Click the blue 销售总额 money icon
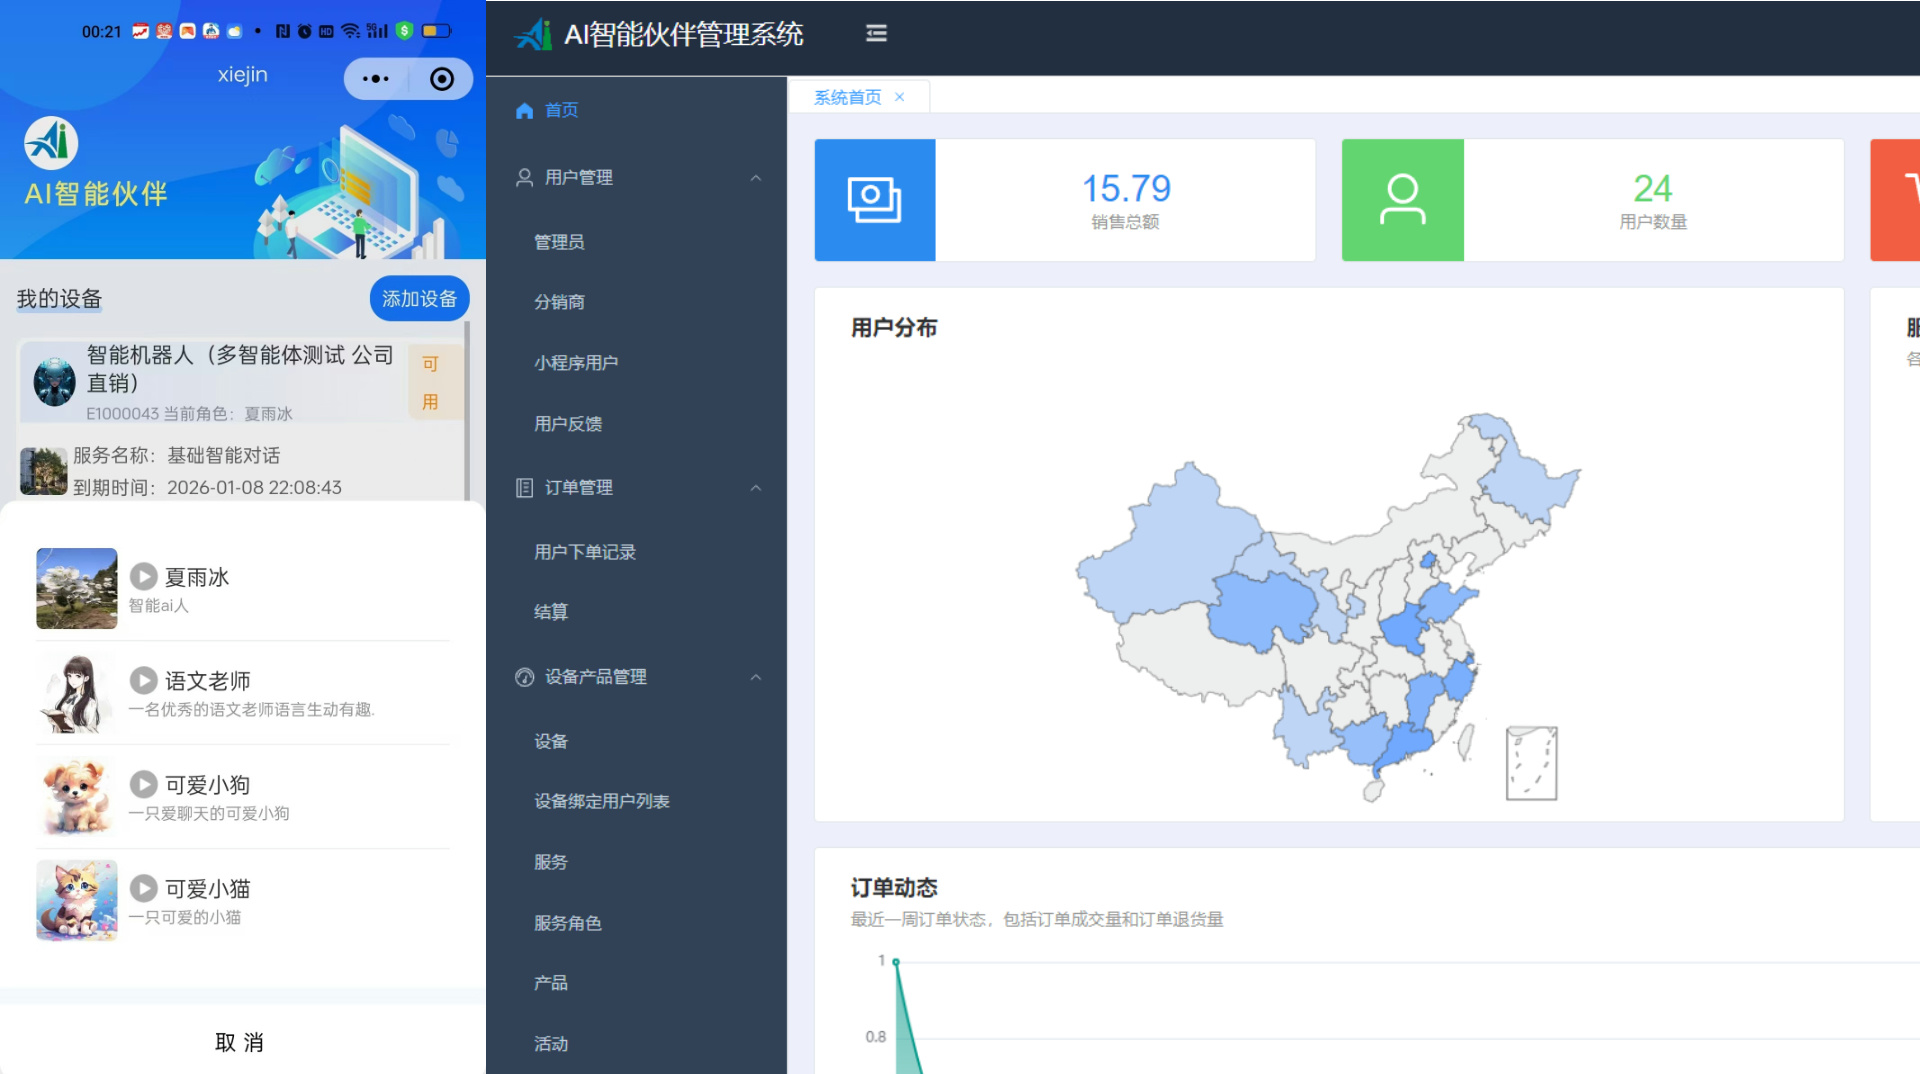The image size is (1920, 1074). pos(875,200)
